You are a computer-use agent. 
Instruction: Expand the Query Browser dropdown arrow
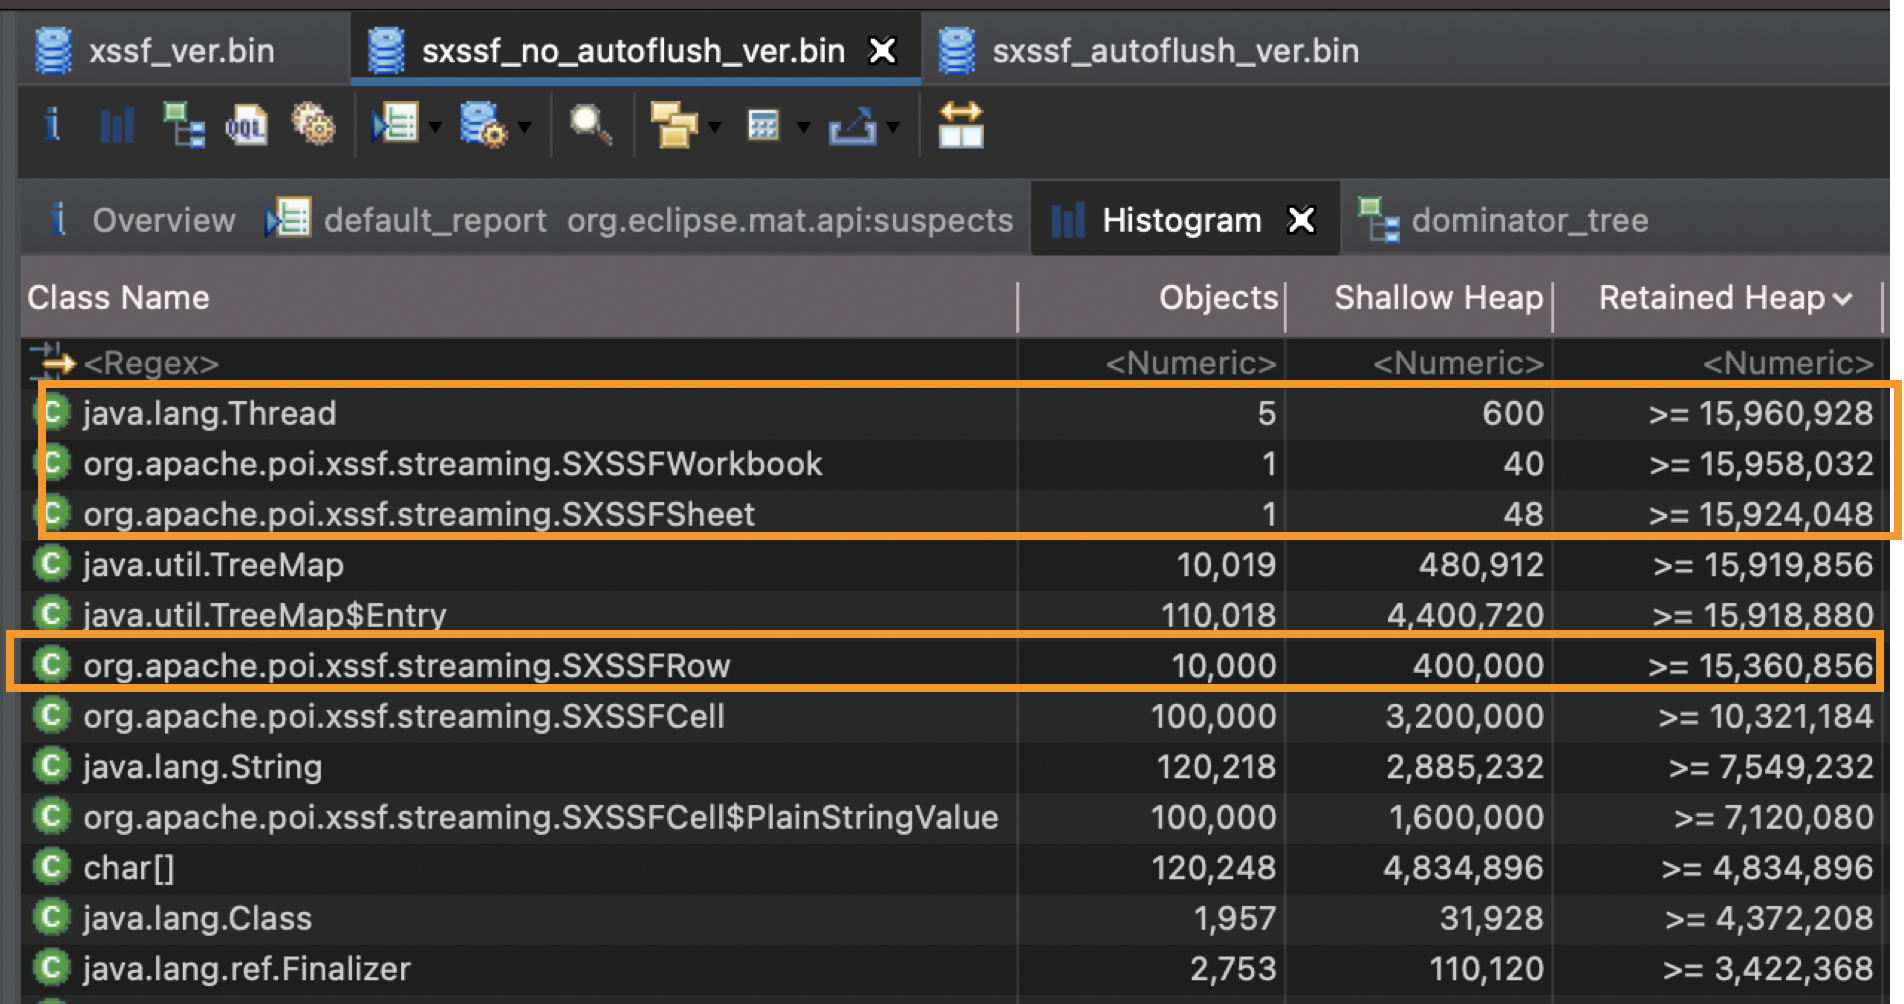(525, 127)
